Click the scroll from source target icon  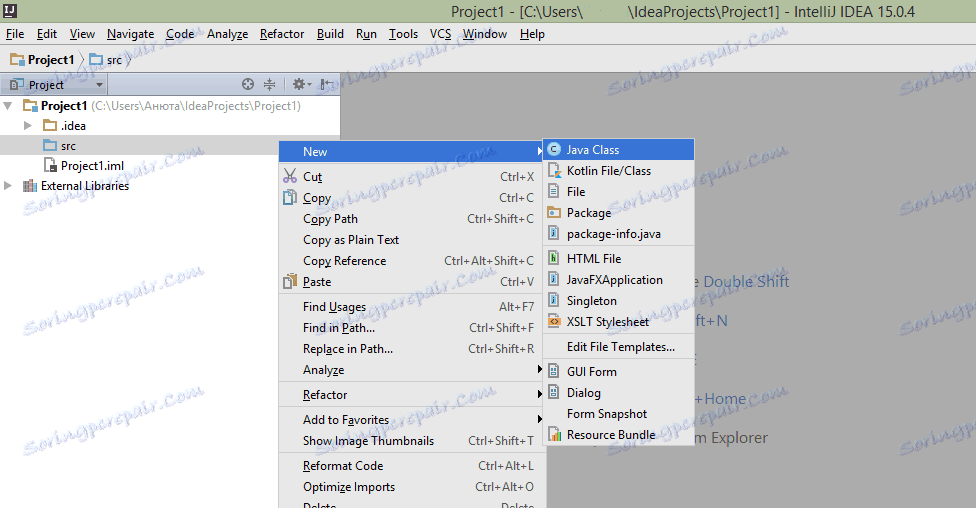coord(248,84)
